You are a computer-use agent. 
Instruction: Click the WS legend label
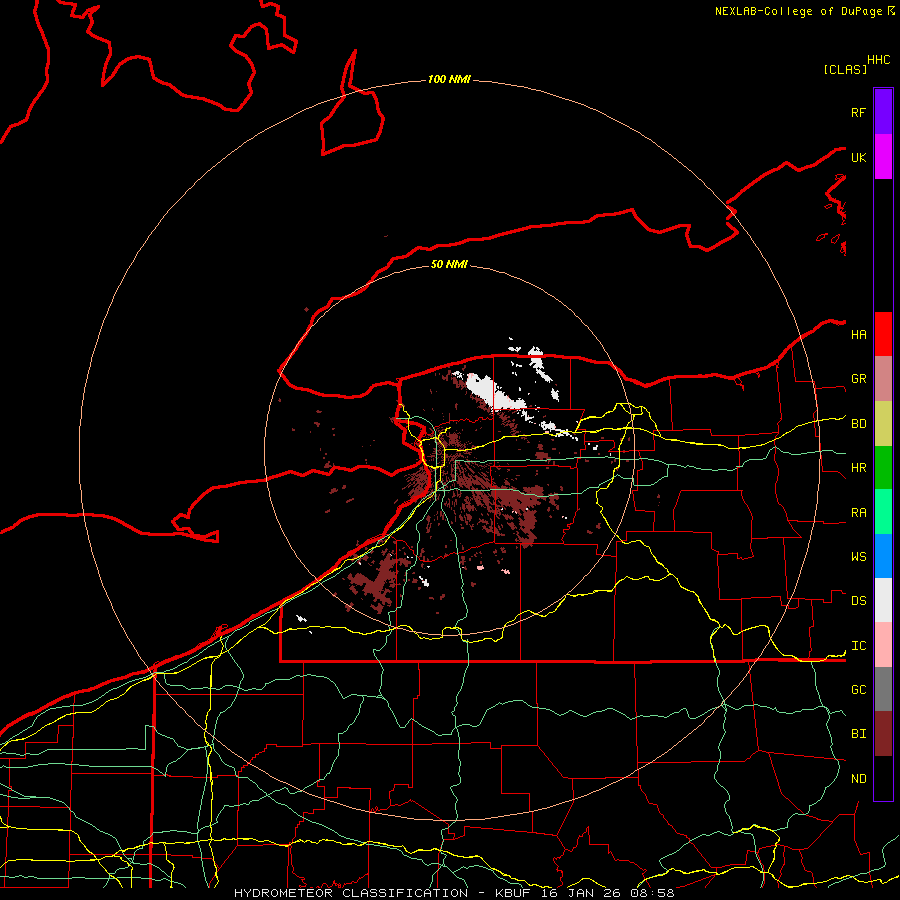(858, 557)
